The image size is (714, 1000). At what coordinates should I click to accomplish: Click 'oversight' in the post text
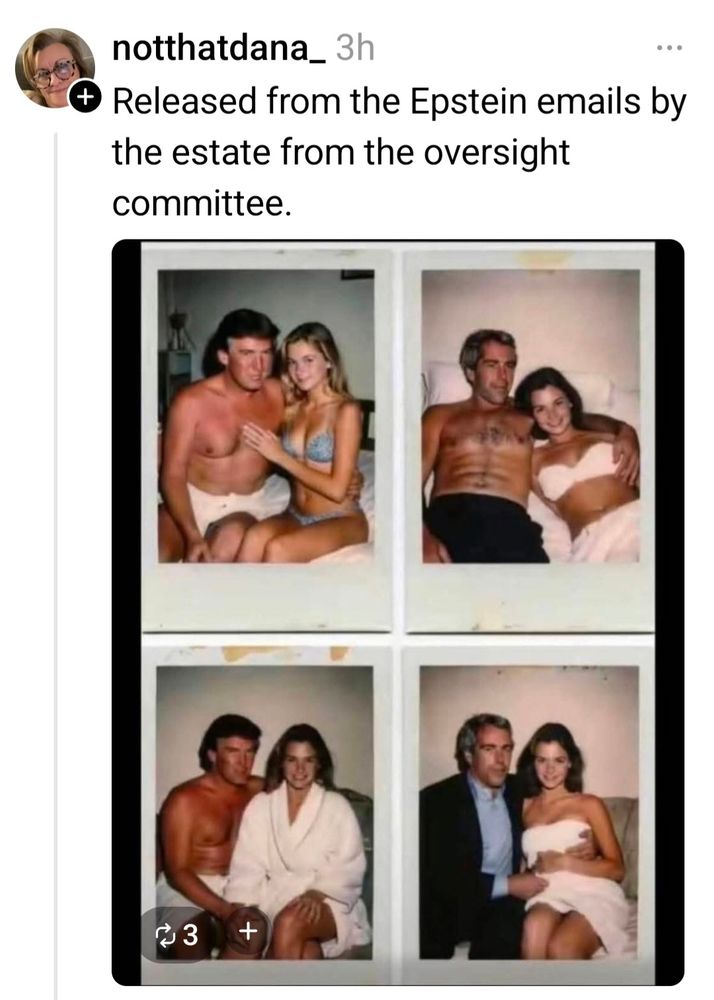tap(496, 153)
